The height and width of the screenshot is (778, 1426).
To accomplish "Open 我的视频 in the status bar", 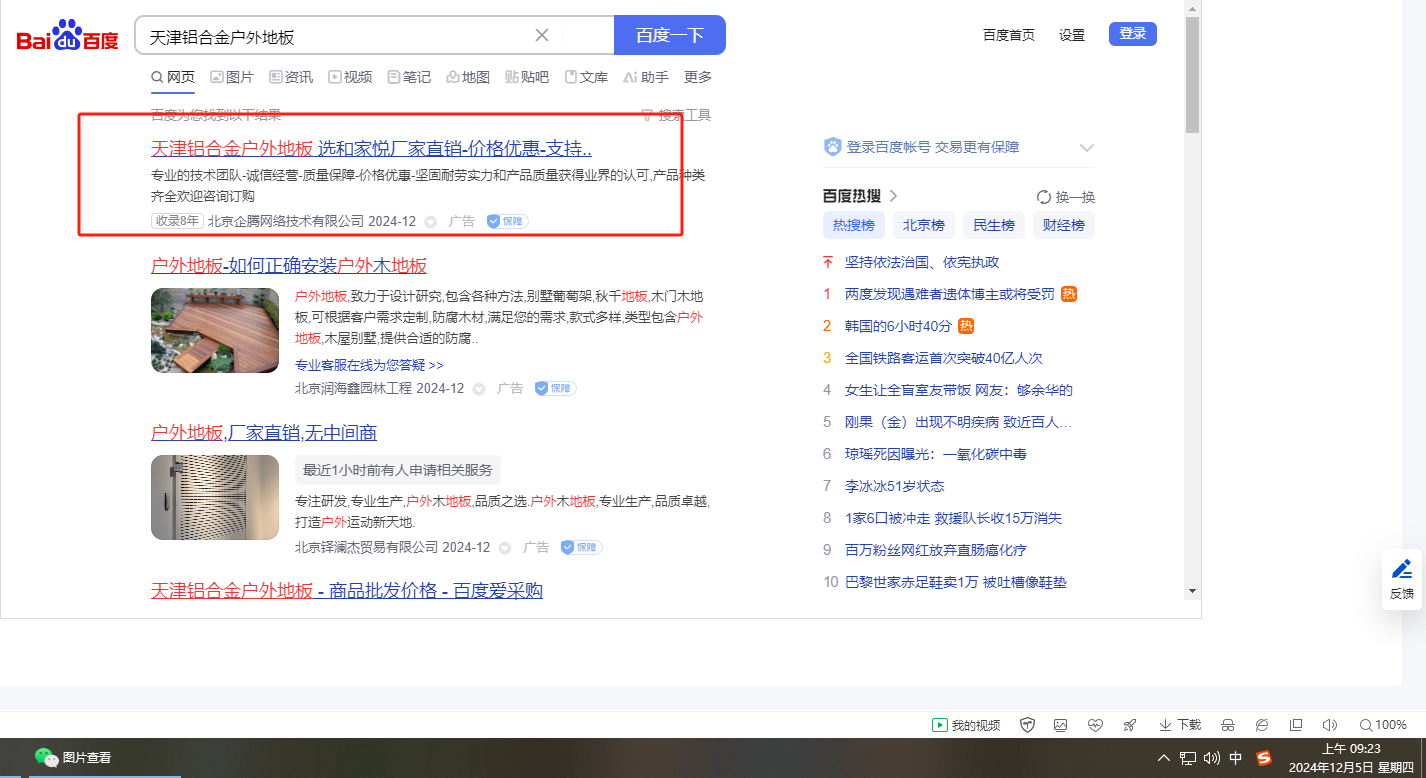I will 966,725.
